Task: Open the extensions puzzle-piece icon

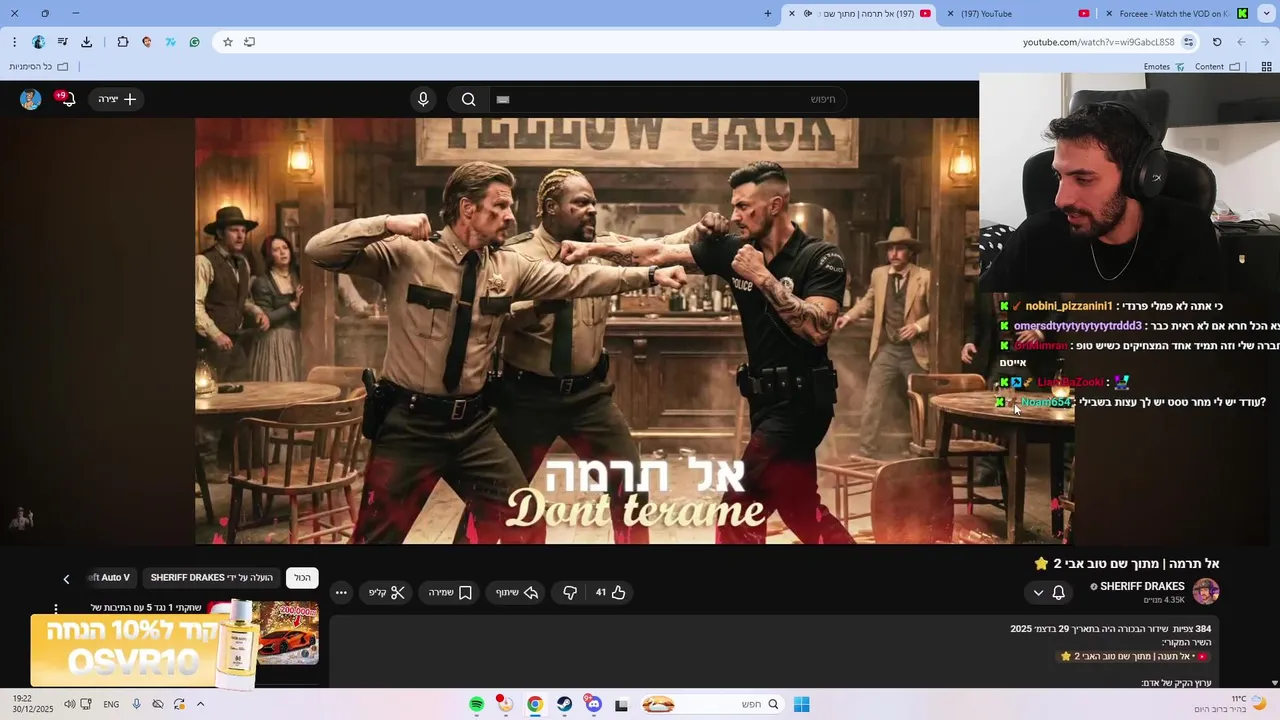Action: pos(123,42)
